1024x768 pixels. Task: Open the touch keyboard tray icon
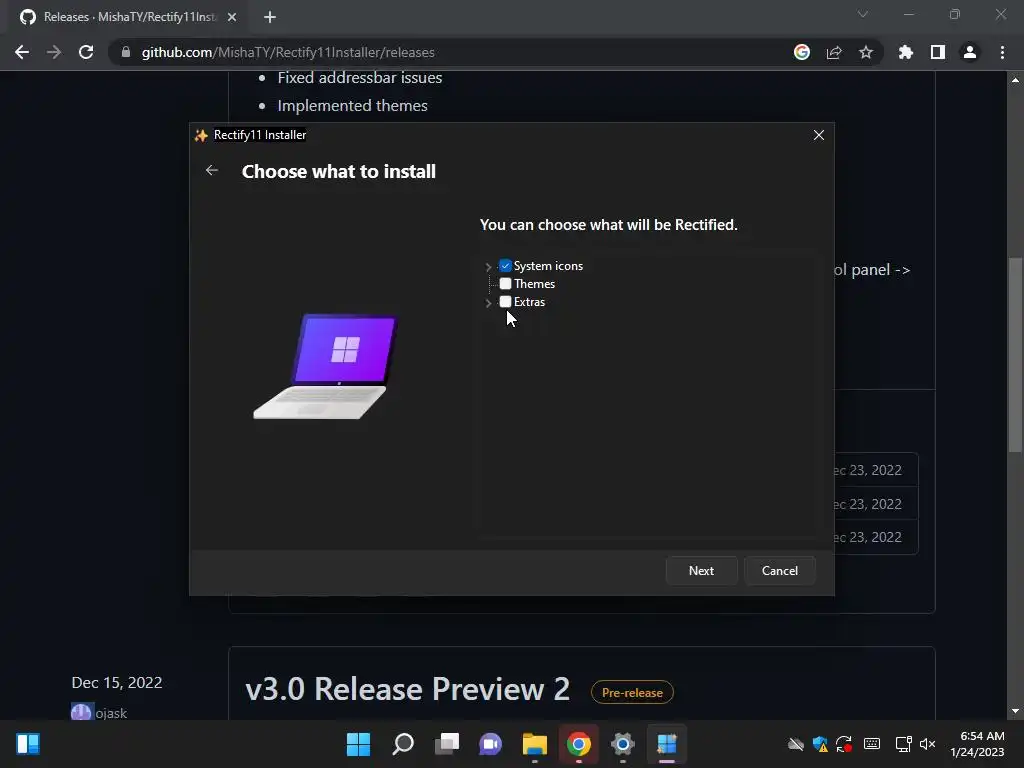(872, 744)
